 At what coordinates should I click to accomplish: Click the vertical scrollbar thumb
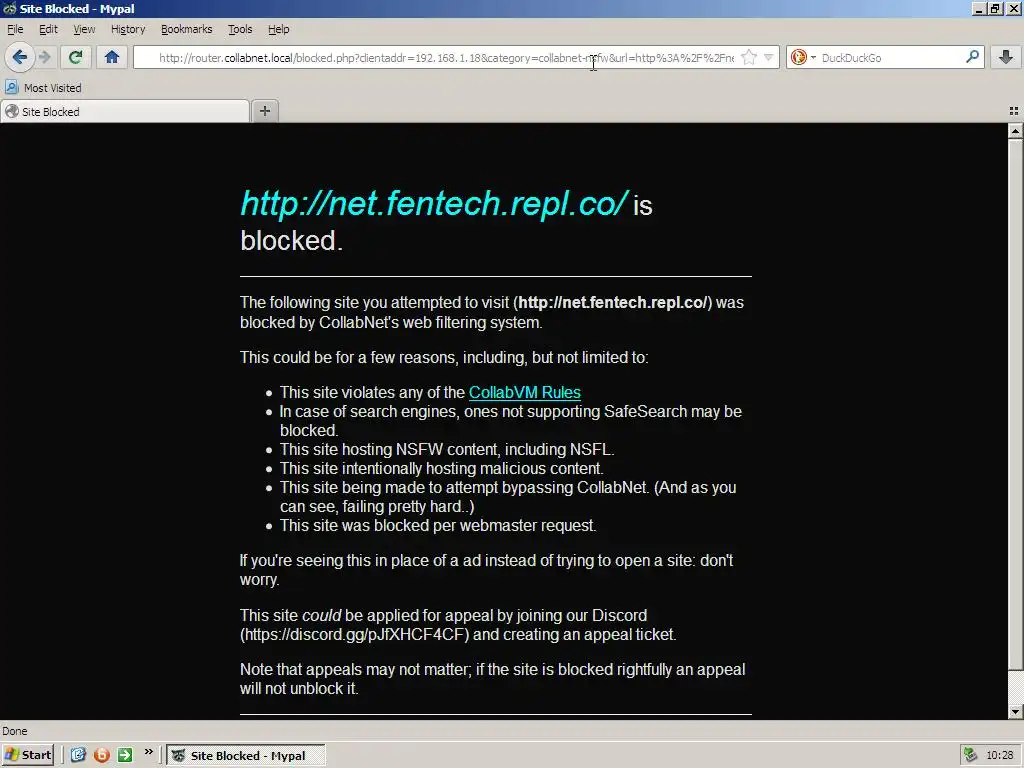(1016, 404)
